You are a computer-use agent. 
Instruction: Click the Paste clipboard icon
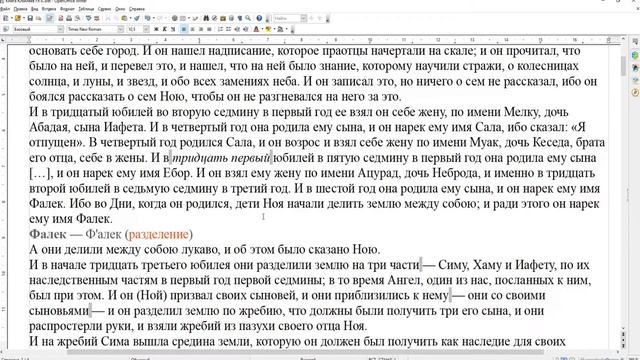point(124,18)
